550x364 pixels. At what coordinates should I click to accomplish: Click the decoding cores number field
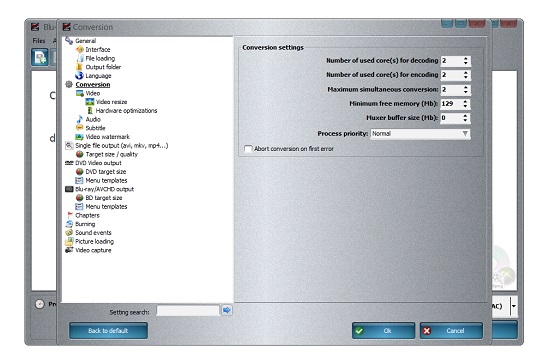(451, 61)
